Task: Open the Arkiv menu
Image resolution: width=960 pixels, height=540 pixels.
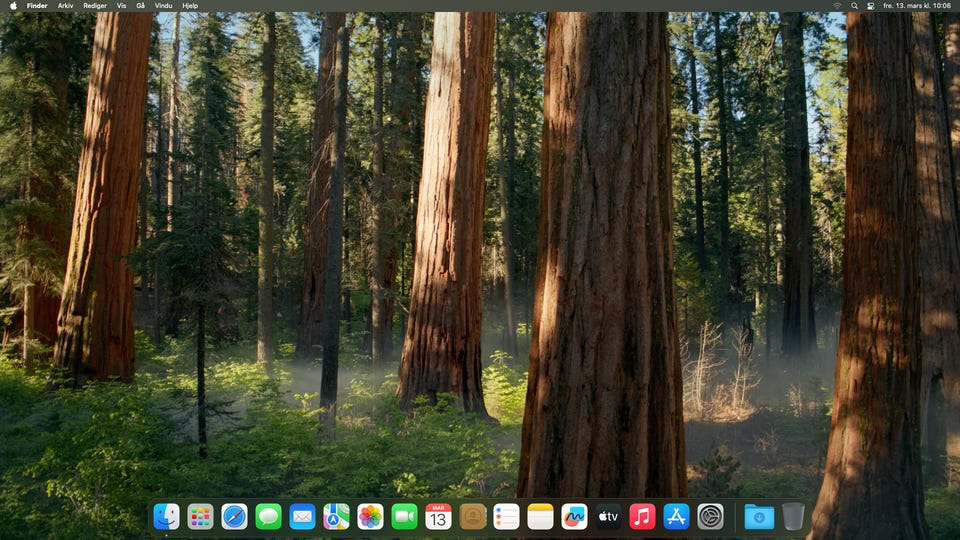Action: tap(65, 6)
